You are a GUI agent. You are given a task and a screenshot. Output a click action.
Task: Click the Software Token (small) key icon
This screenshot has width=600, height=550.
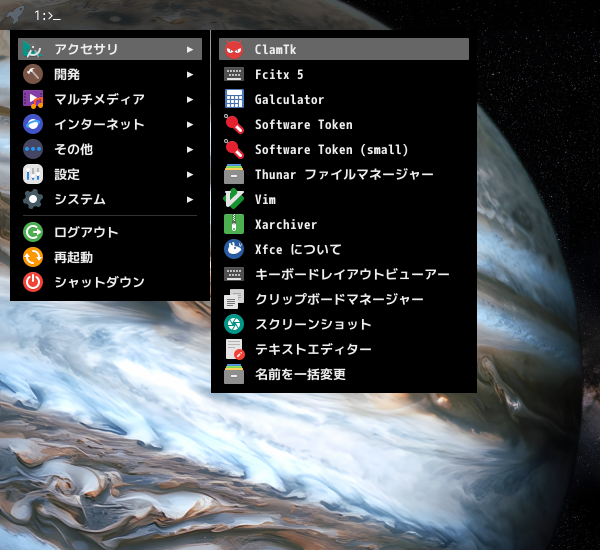234,149
